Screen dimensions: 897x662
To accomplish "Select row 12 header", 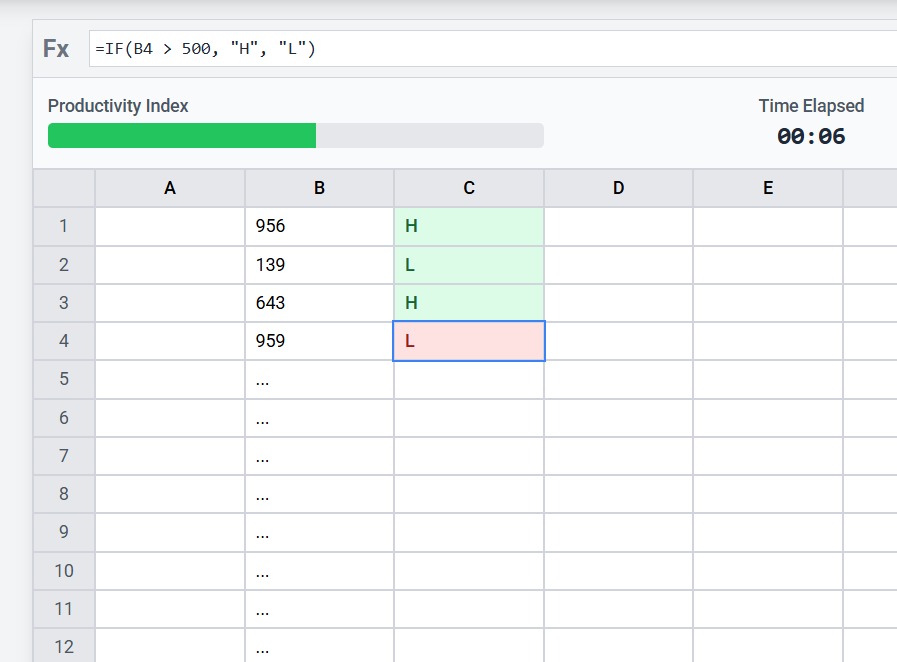I will (x=64, y=646).
